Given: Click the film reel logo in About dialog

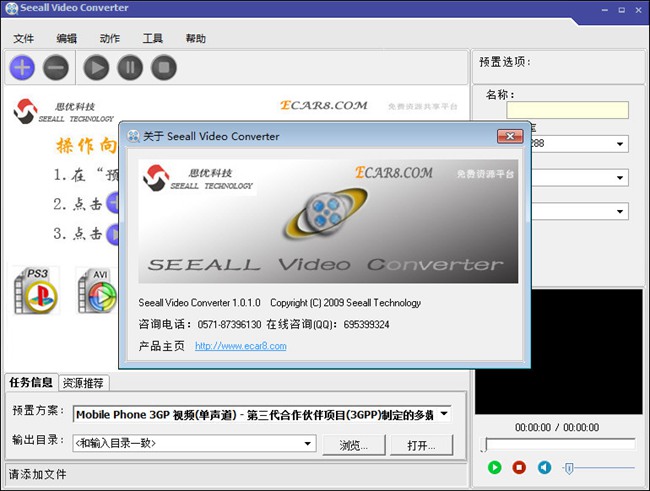Looking at the screenshot, I should [x=326, y=213].
